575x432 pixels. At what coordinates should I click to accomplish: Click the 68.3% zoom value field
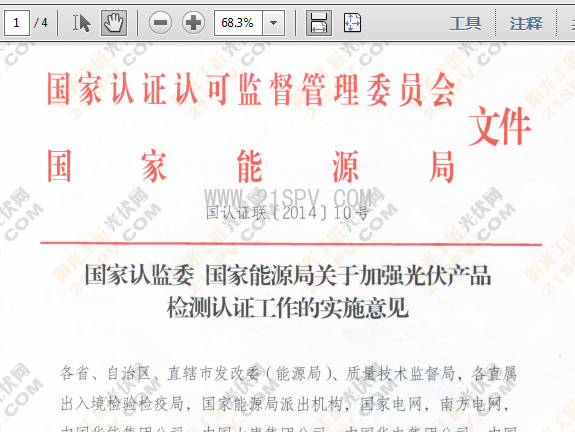click(238, 23)
